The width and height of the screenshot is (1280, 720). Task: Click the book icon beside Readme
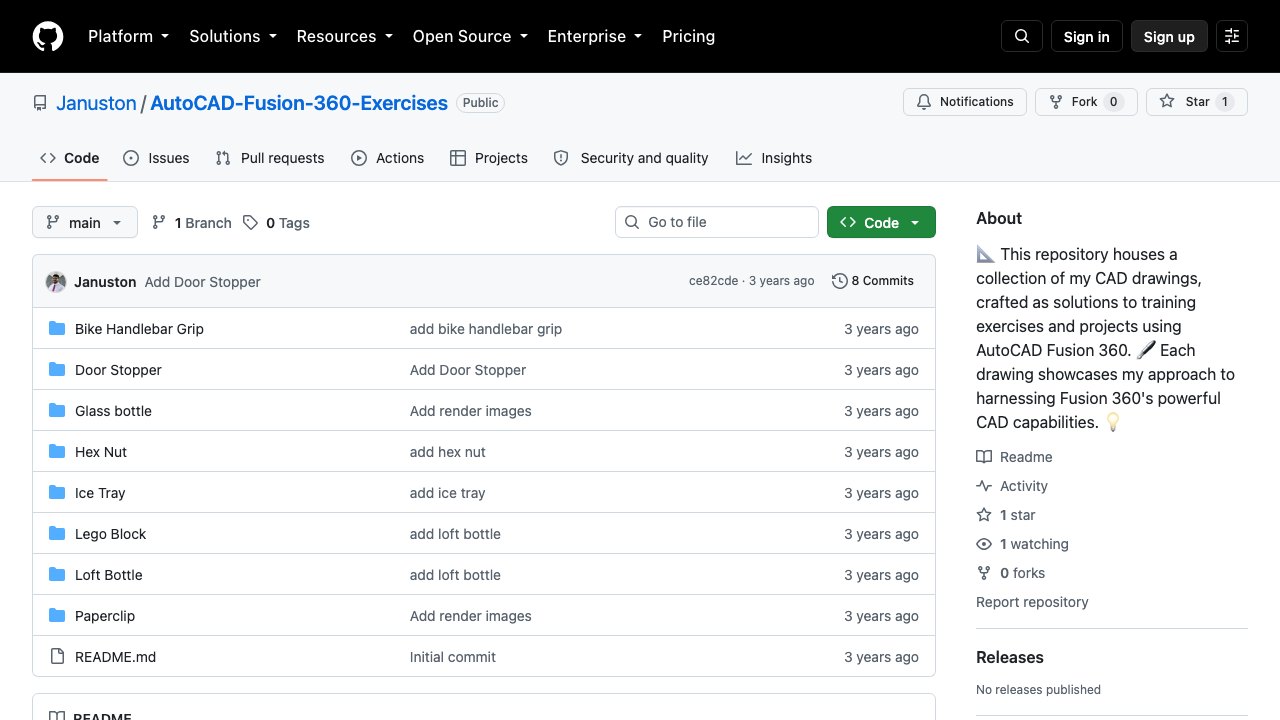click(x=984, y=457)
